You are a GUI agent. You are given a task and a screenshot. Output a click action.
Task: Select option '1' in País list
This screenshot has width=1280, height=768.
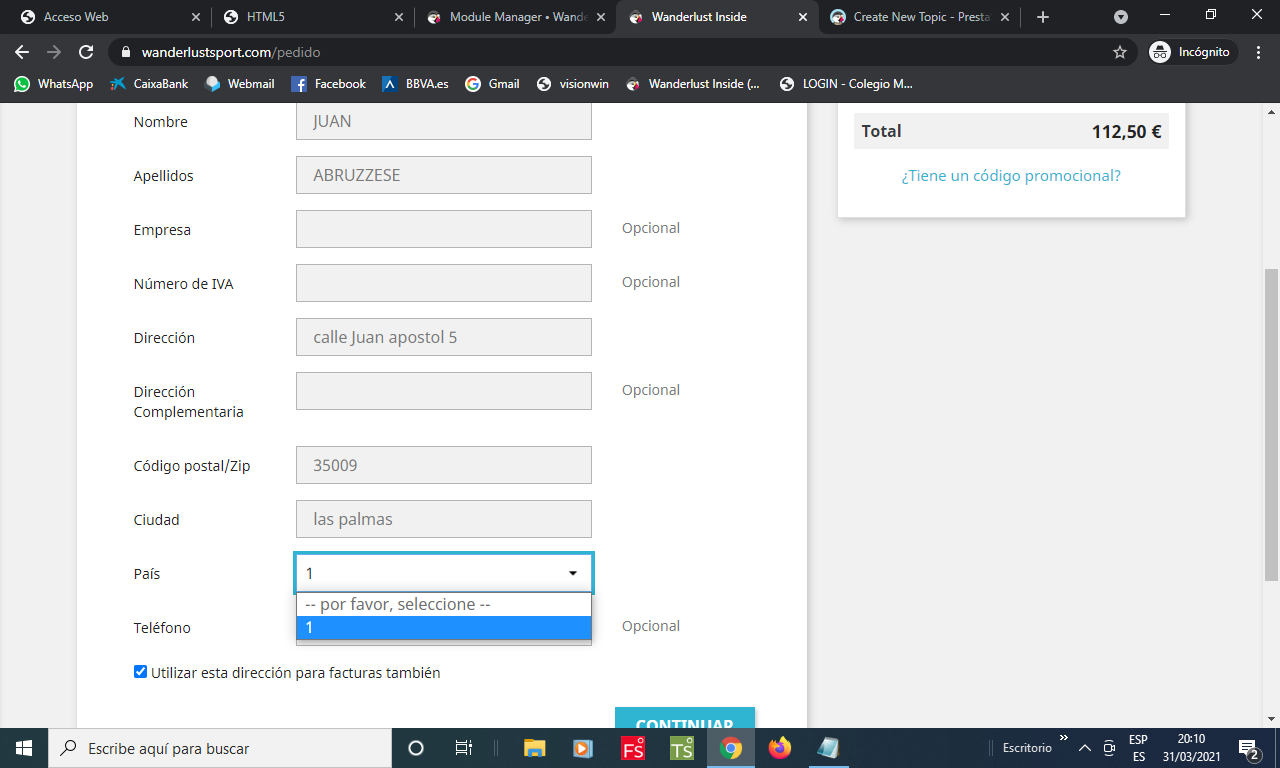[x=444, y=628]
